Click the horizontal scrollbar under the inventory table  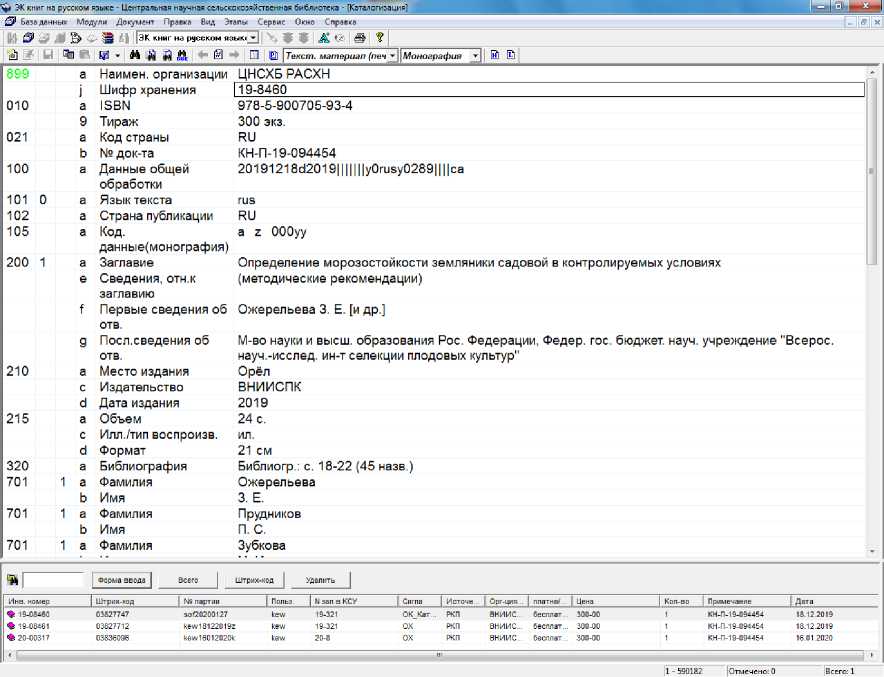437,654
